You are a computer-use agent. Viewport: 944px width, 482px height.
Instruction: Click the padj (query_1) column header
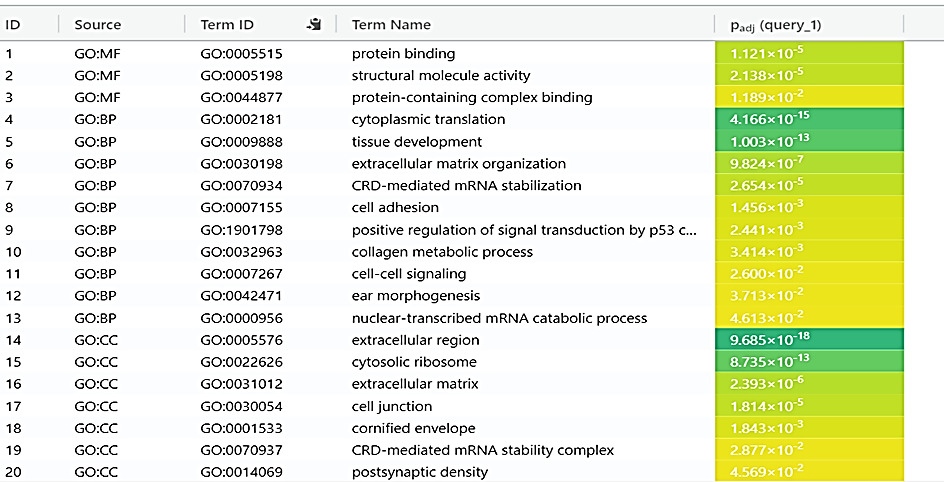click(776, 24)
